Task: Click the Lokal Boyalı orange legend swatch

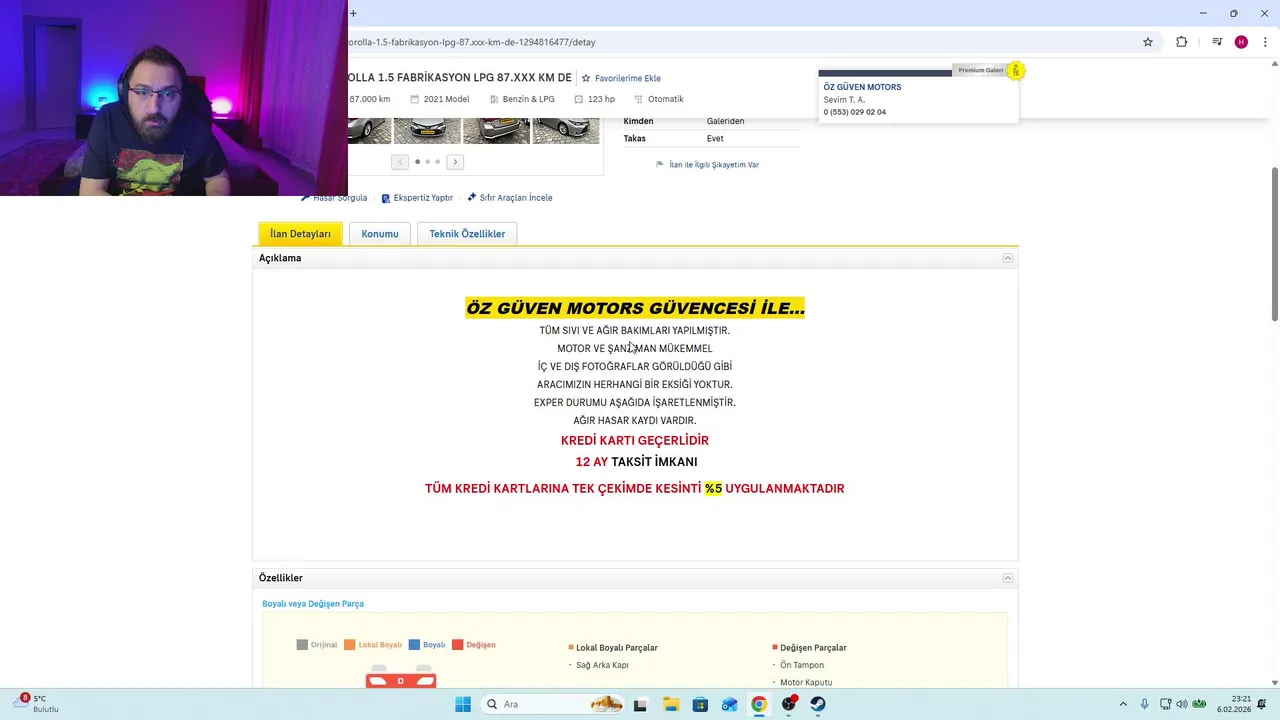Action: point(350,645)
